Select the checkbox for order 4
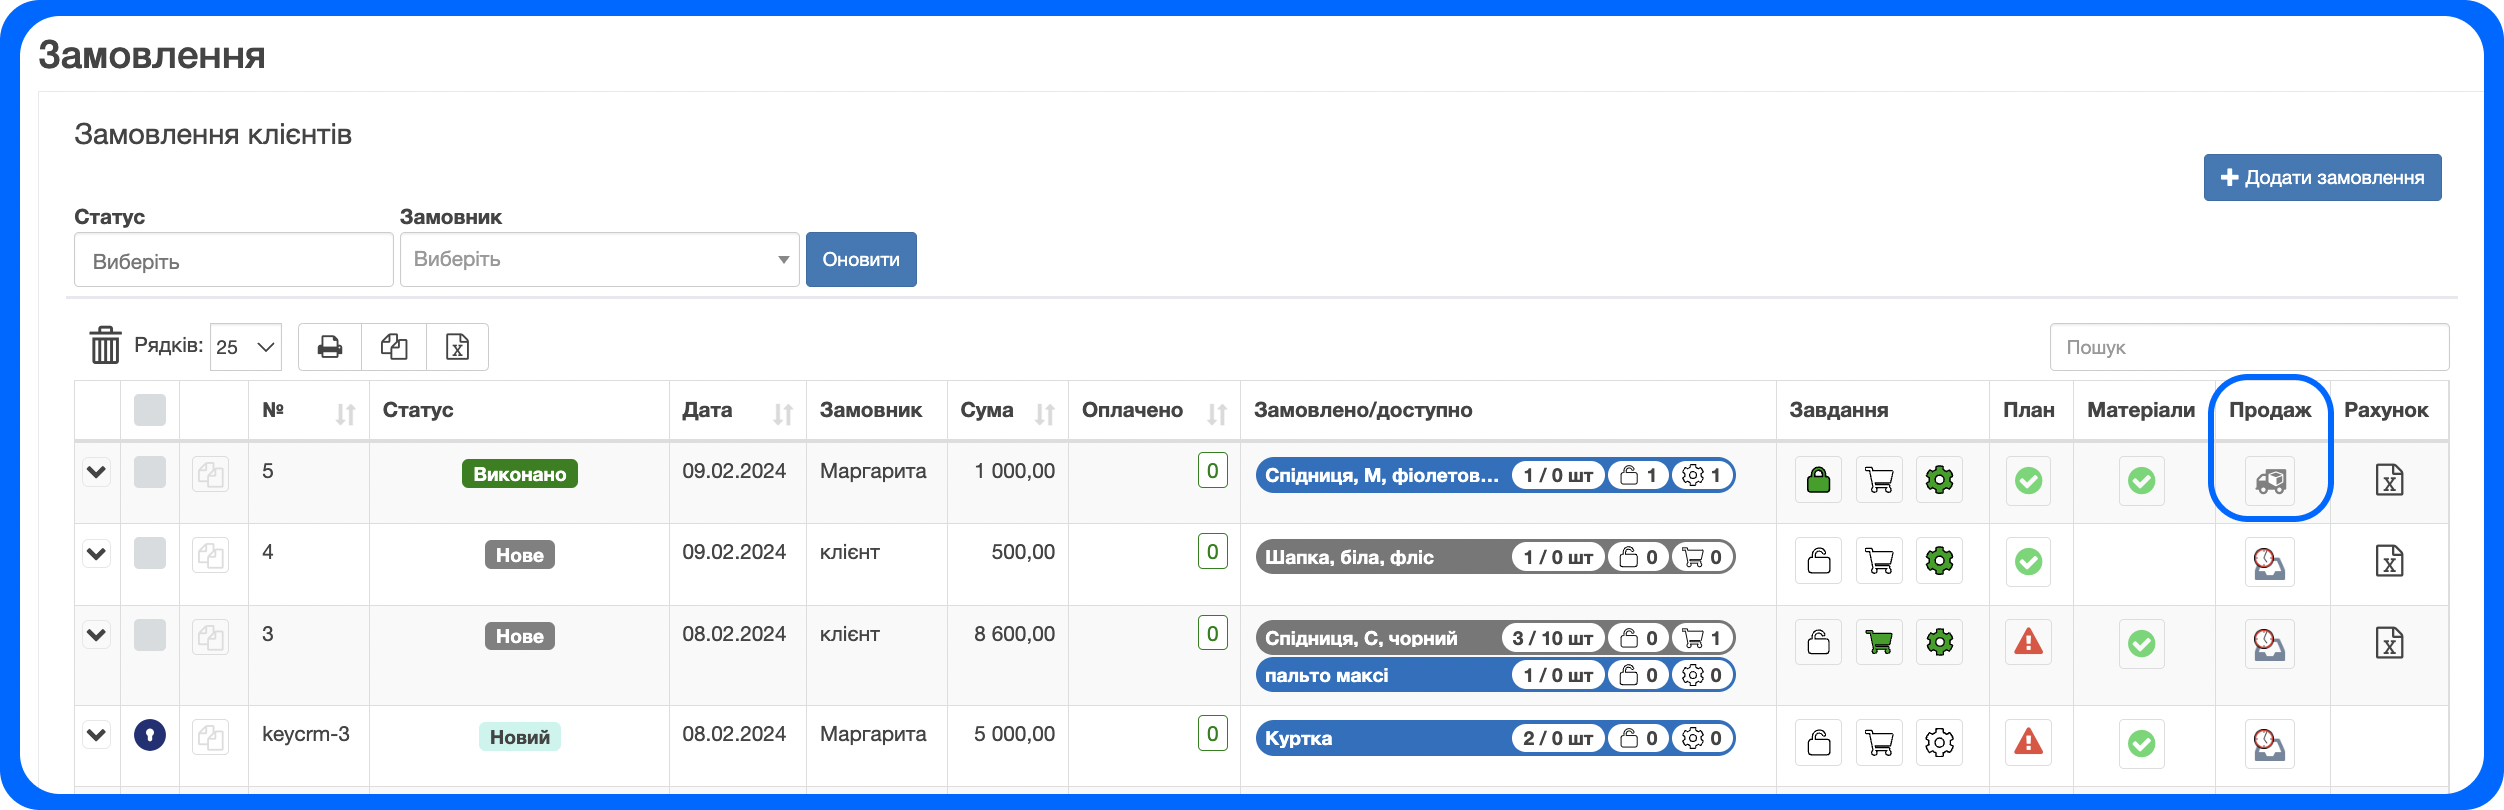 coord(150,553)
